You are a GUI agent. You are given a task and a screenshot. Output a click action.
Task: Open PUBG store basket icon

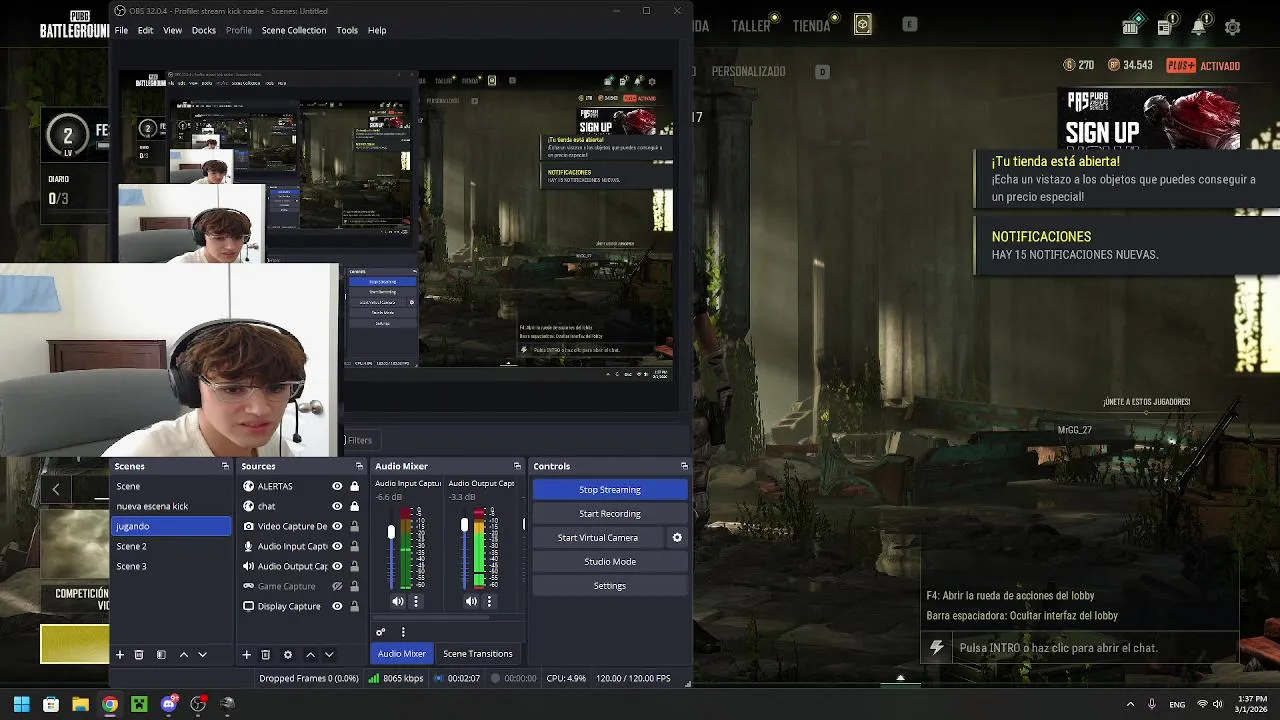[1130, 27]
